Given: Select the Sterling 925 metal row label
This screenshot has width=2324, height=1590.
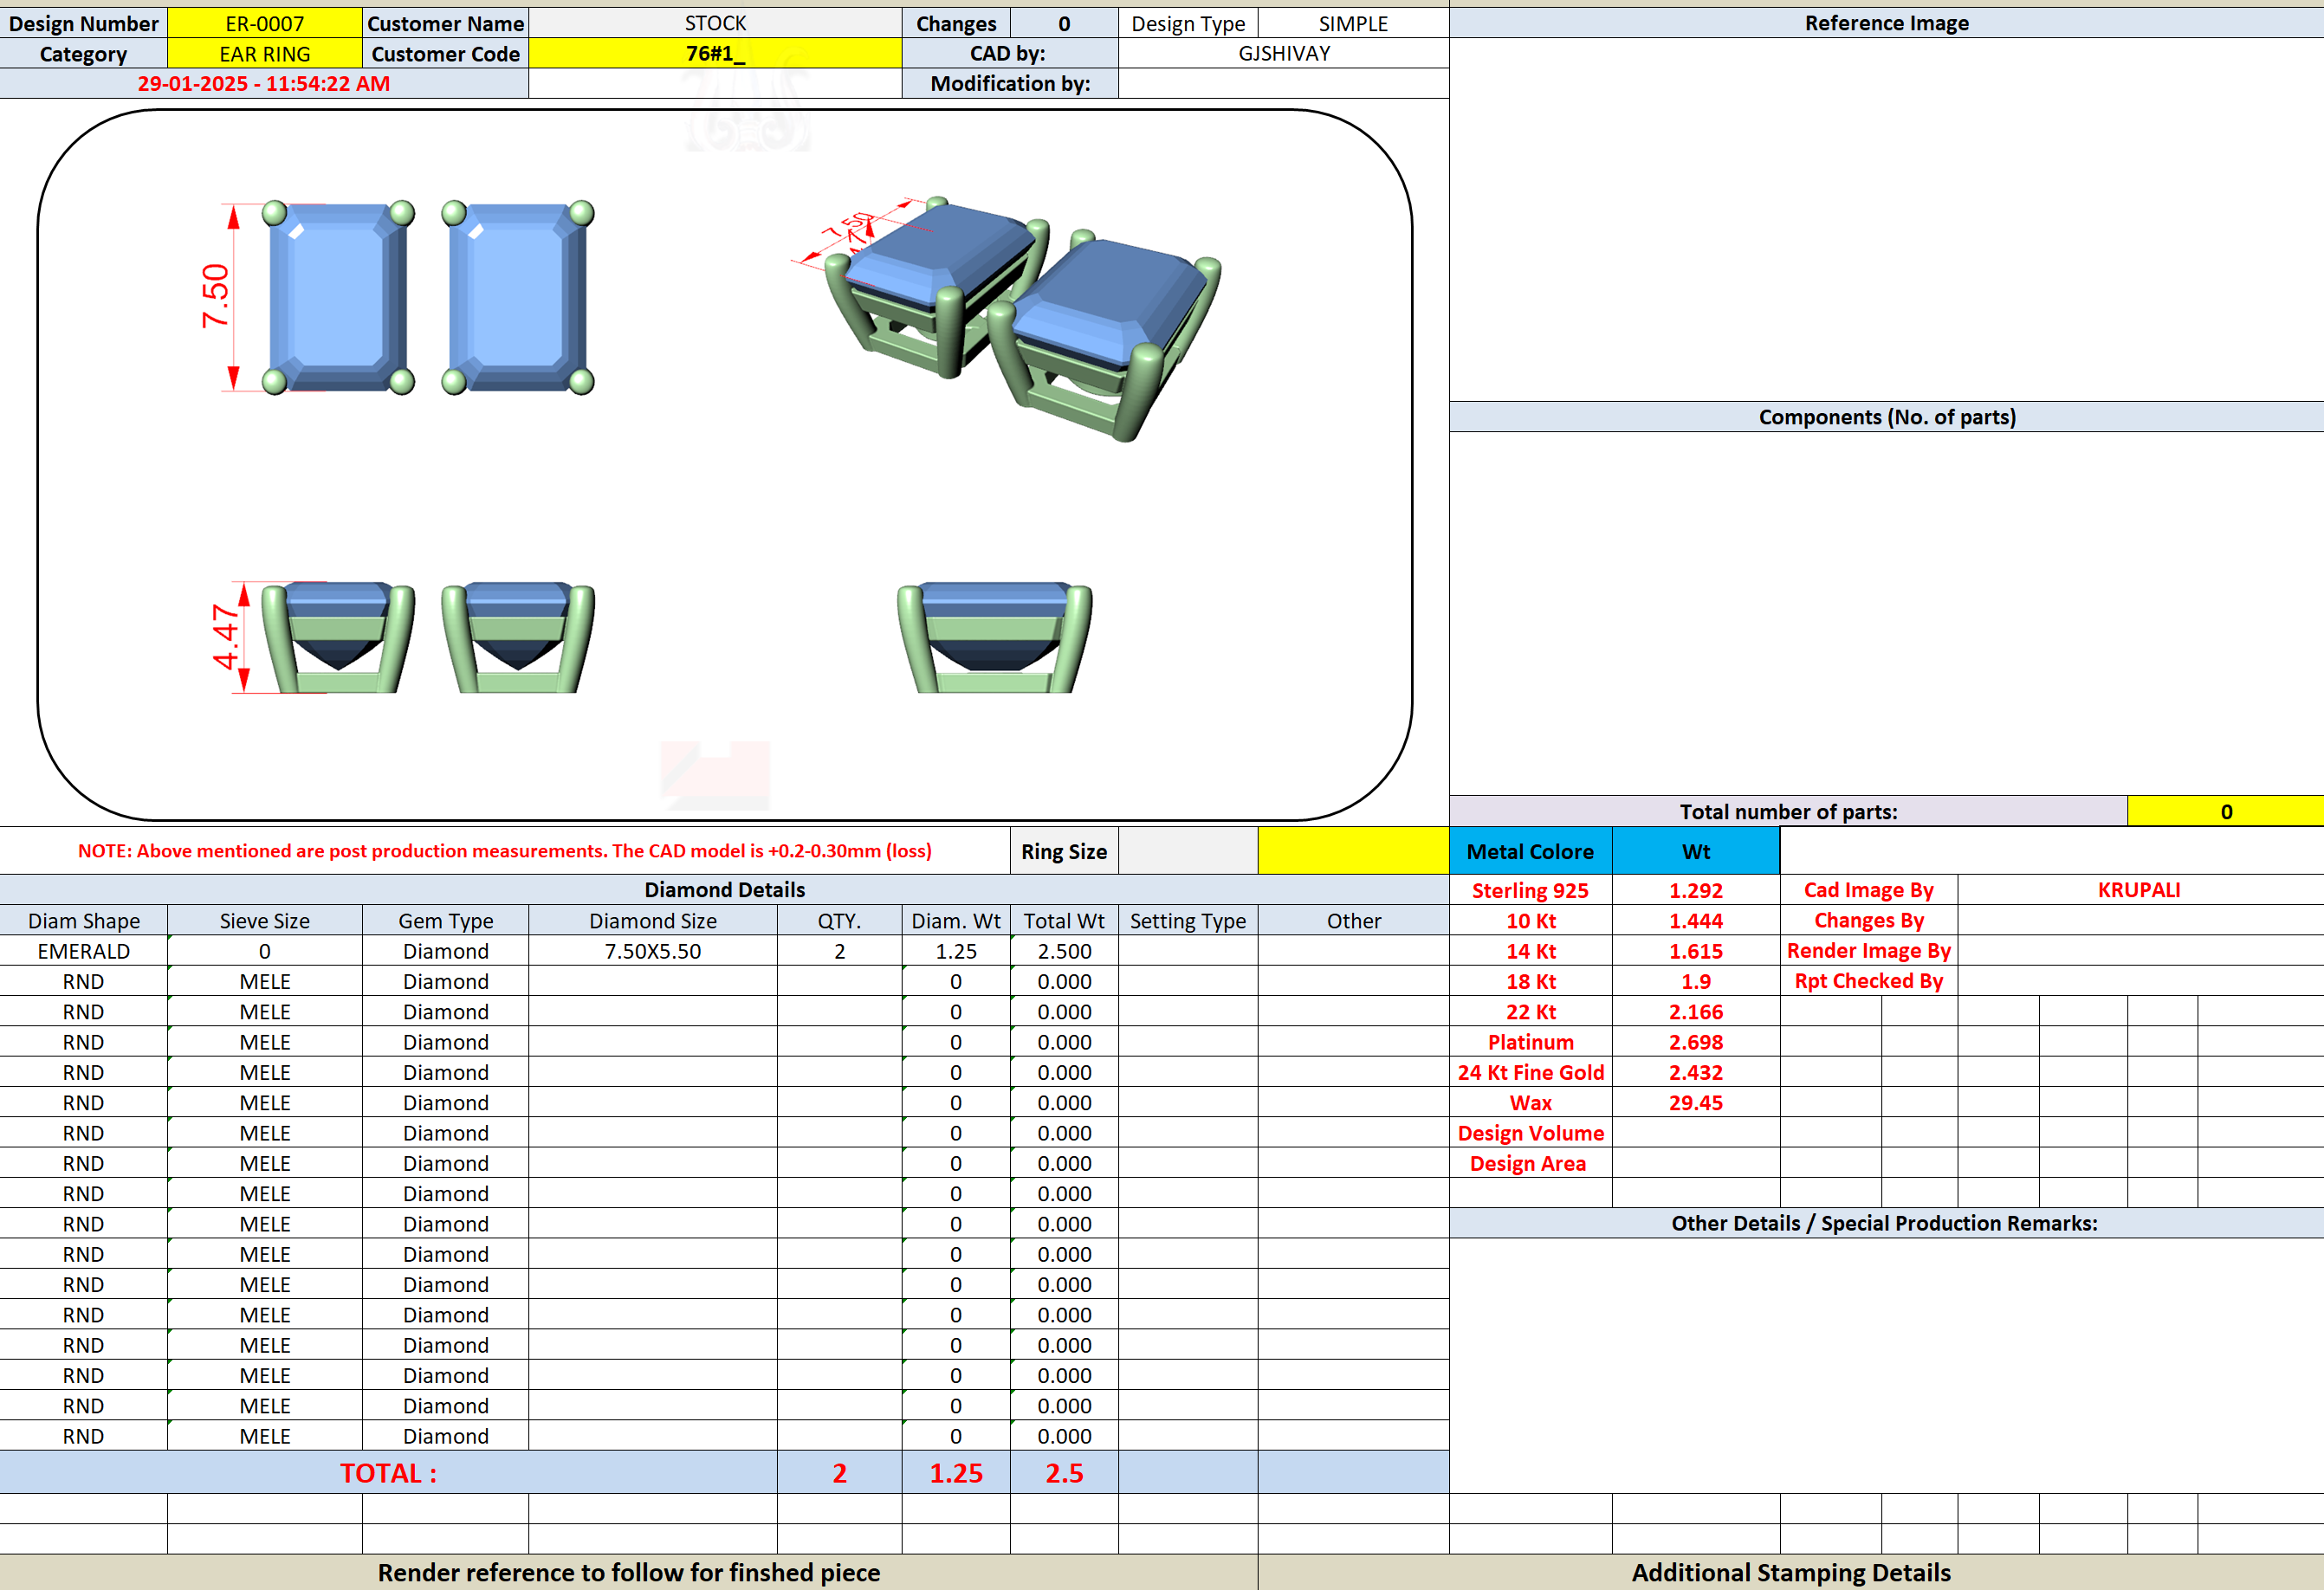Looking at the screenshot, I should pos(1530,890).
